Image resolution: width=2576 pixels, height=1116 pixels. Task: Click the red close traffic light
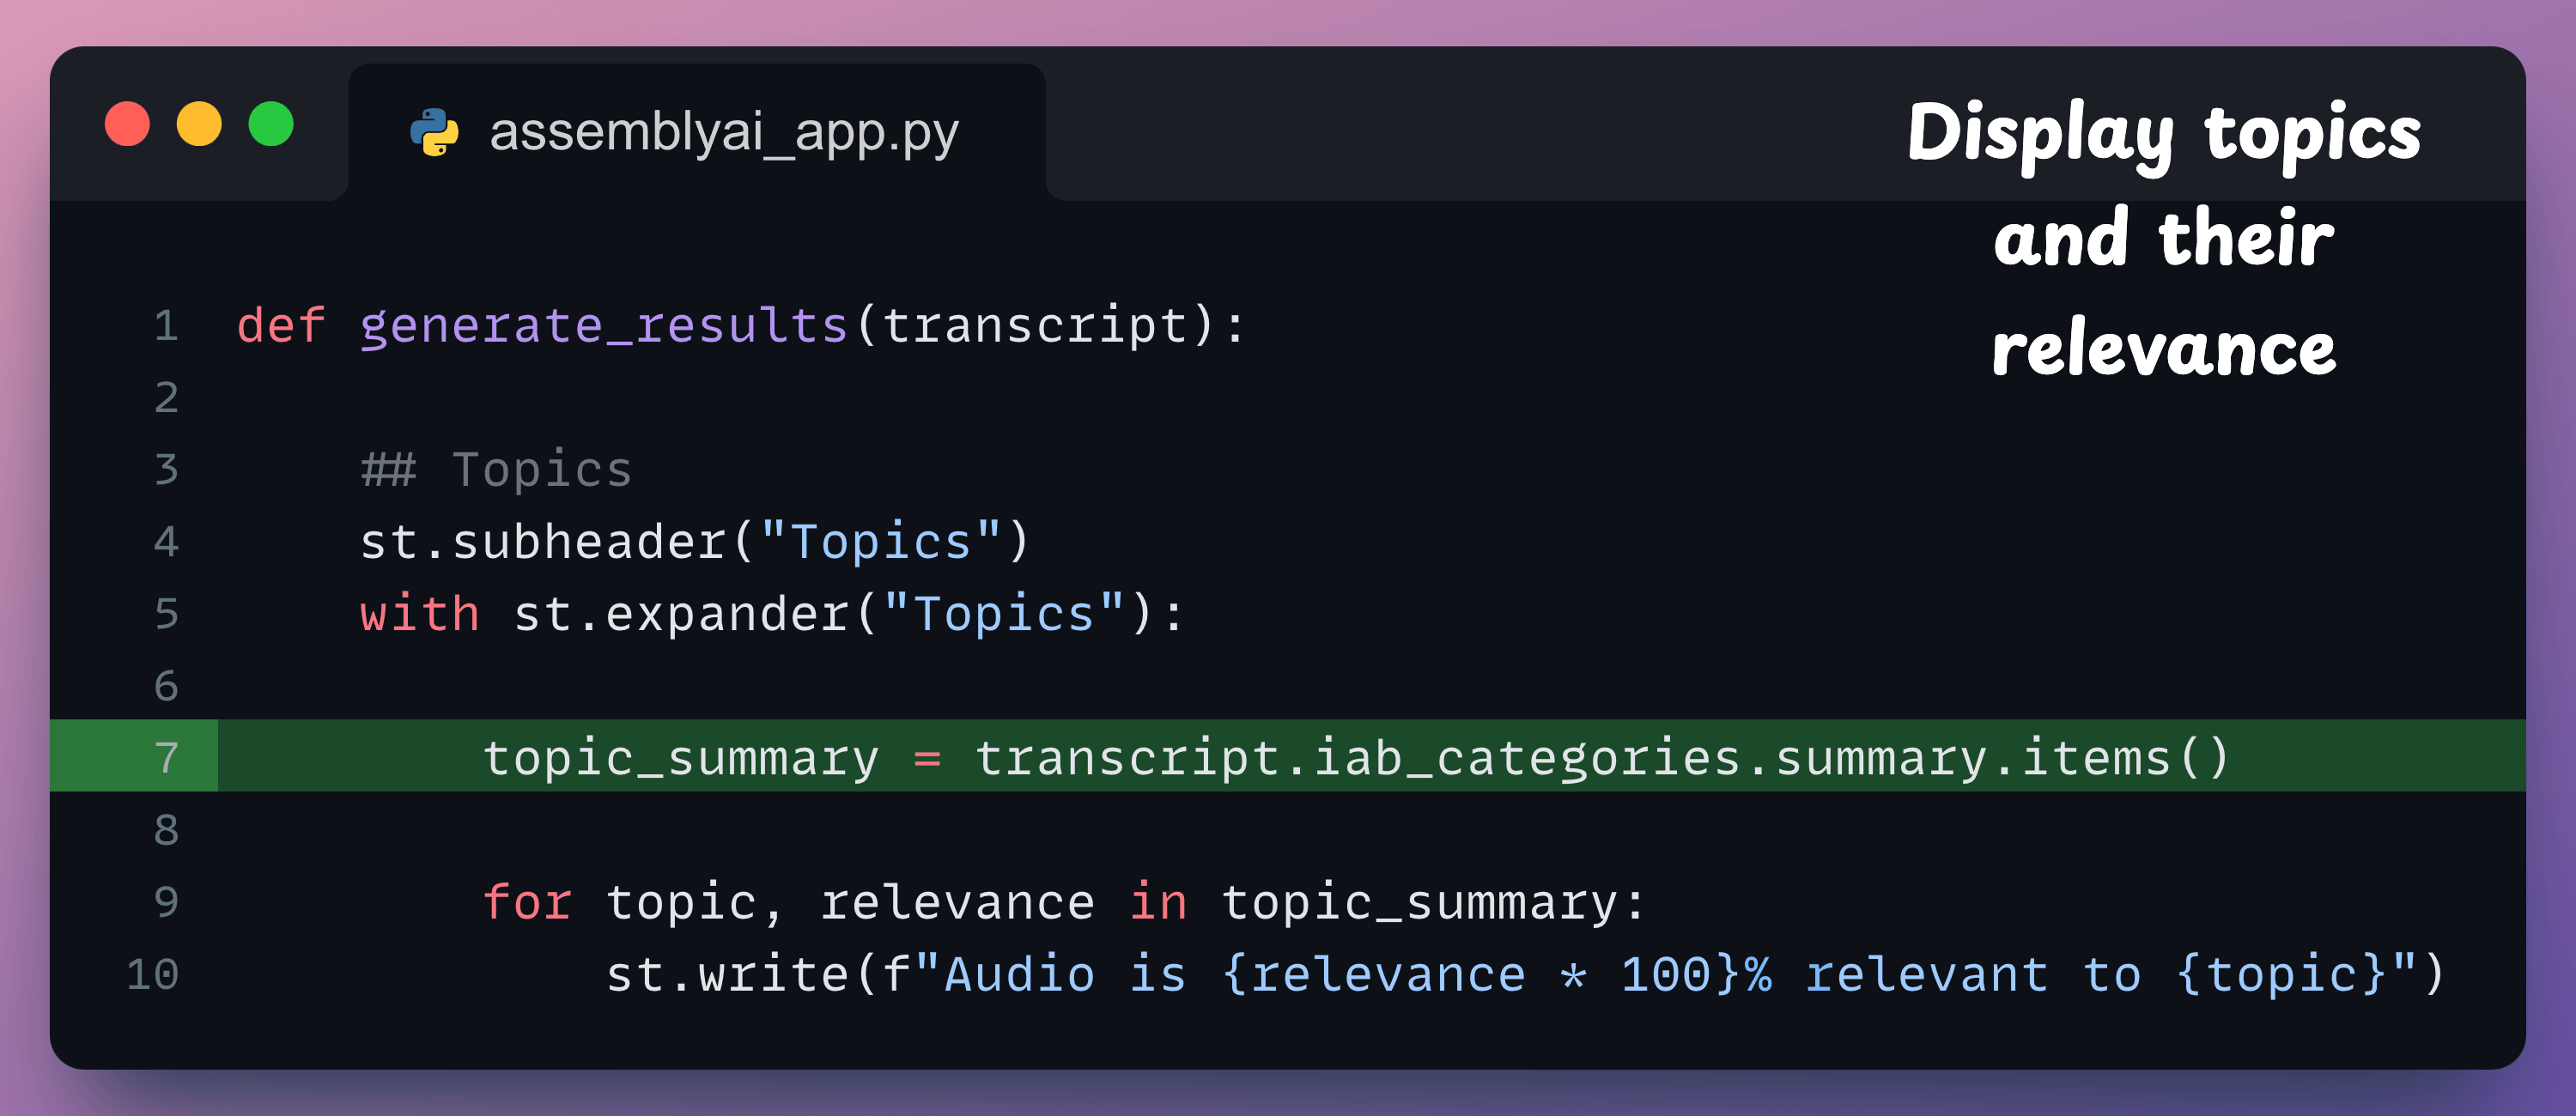(x=126, y=125)
